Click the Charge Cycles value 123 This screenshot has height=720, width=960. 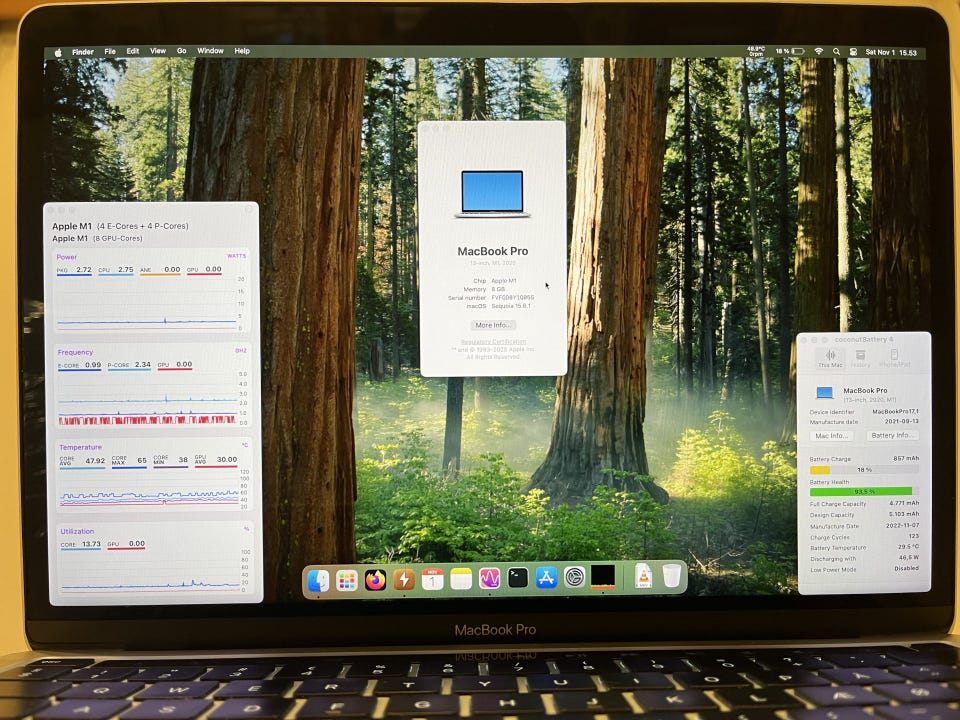pyautogui.click(x=913, y=536)
